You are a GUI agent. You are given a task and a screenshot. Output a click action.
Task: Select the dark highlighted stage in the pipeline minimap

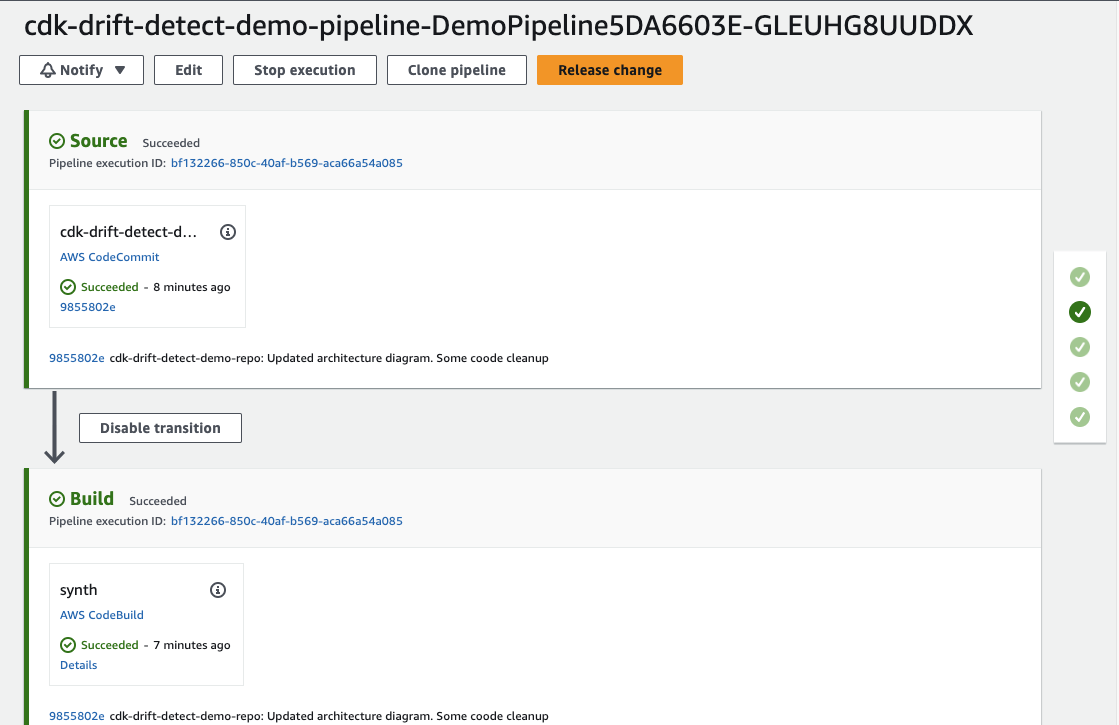[x=1079, y=312]
